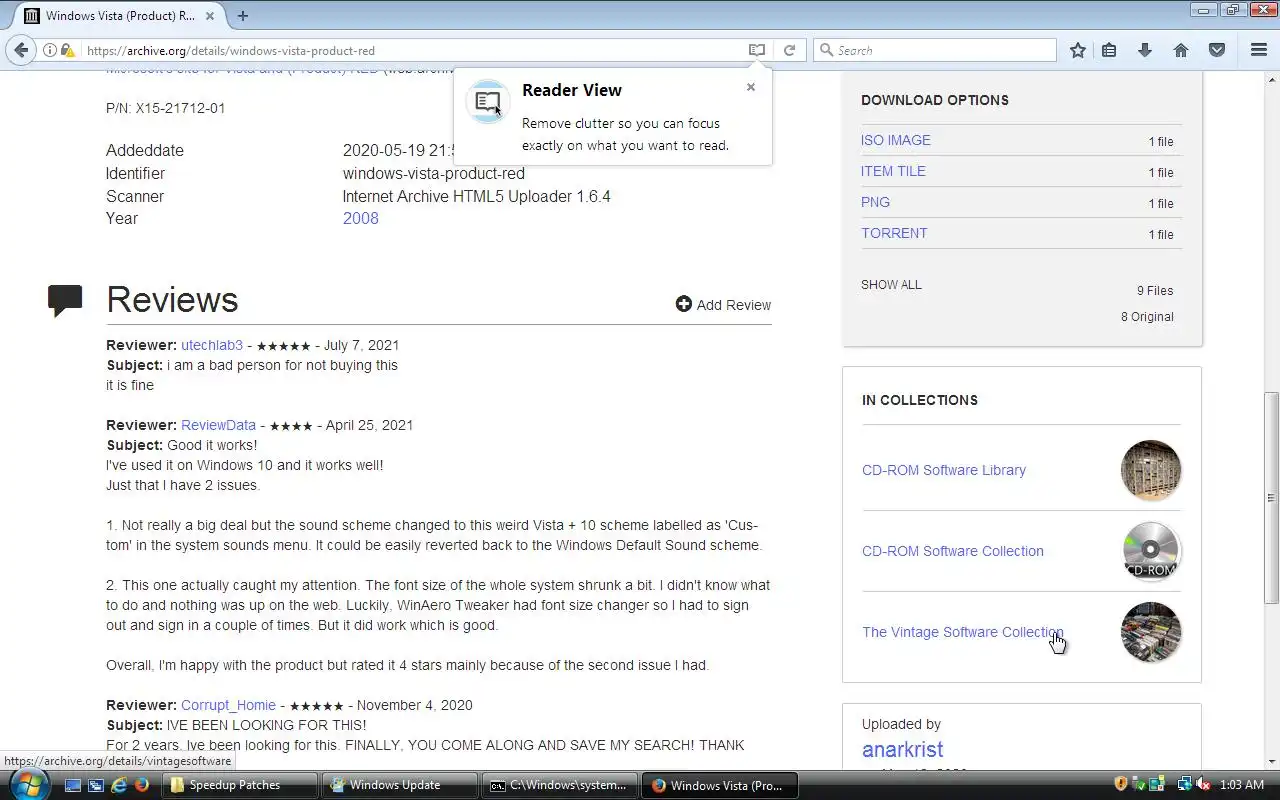Click Vintage Software Collection thumbnail image

(1151, 632)
